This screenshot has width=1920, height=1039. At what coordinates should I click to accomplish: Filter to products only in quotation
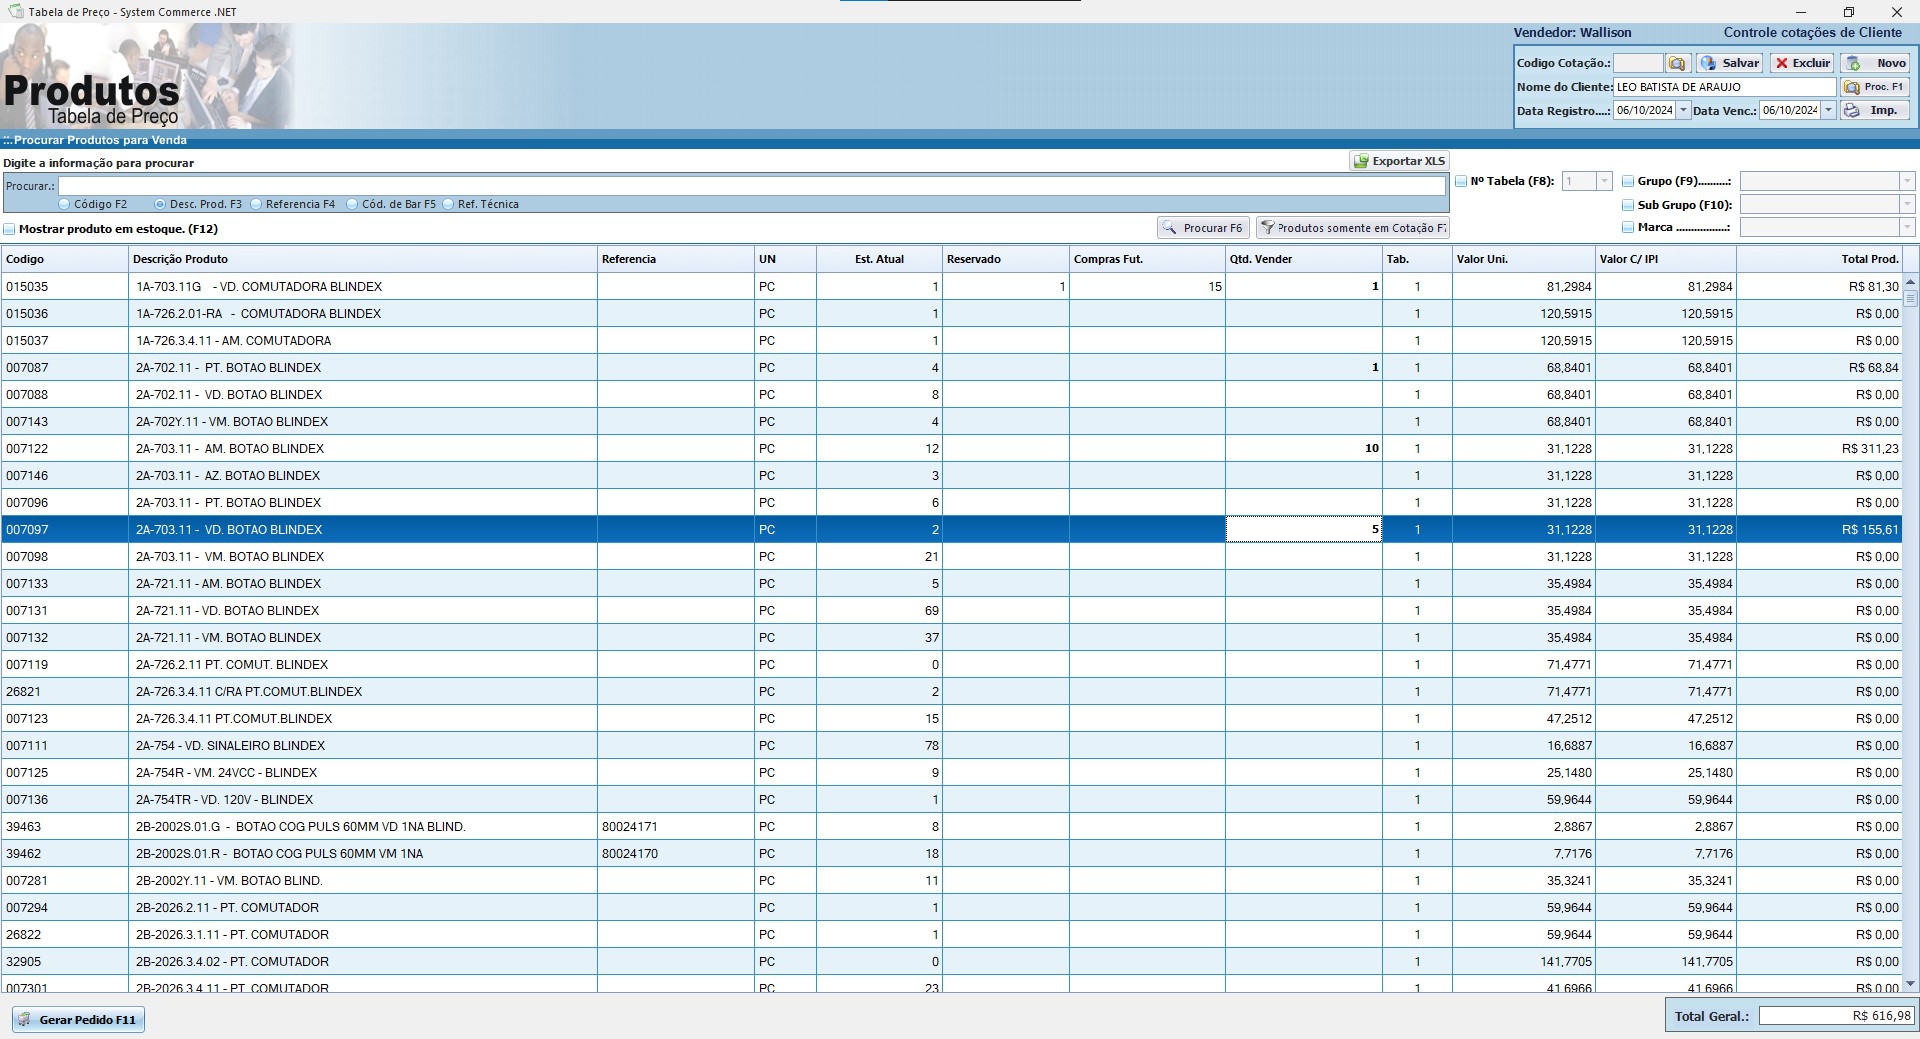(x=1353, y=228)
